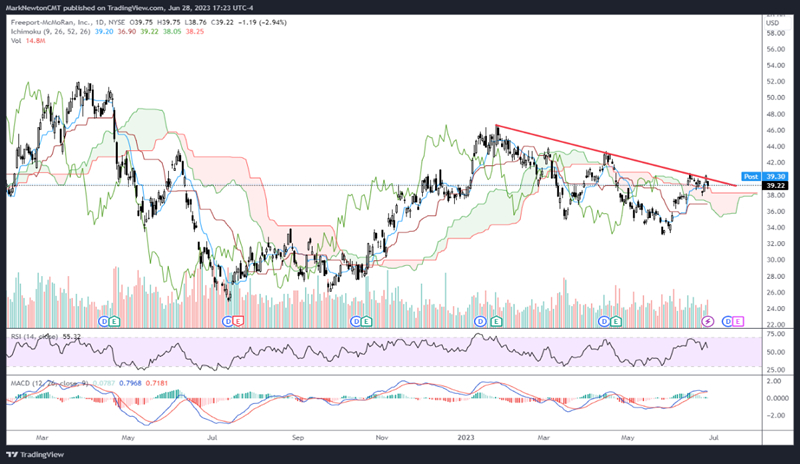Select the Vol 14.8M legend entry

click(28, 40)
